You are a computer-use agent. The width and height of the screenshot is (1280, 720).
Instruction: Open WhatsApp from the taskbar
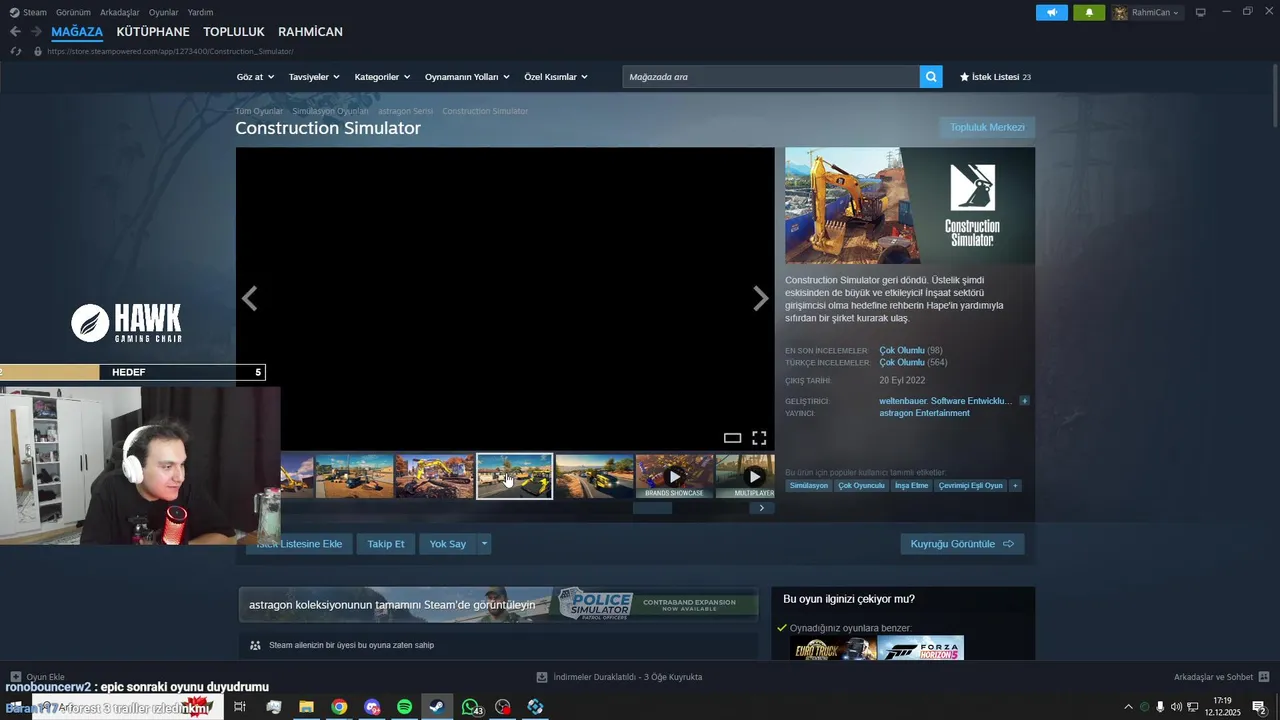470,707
